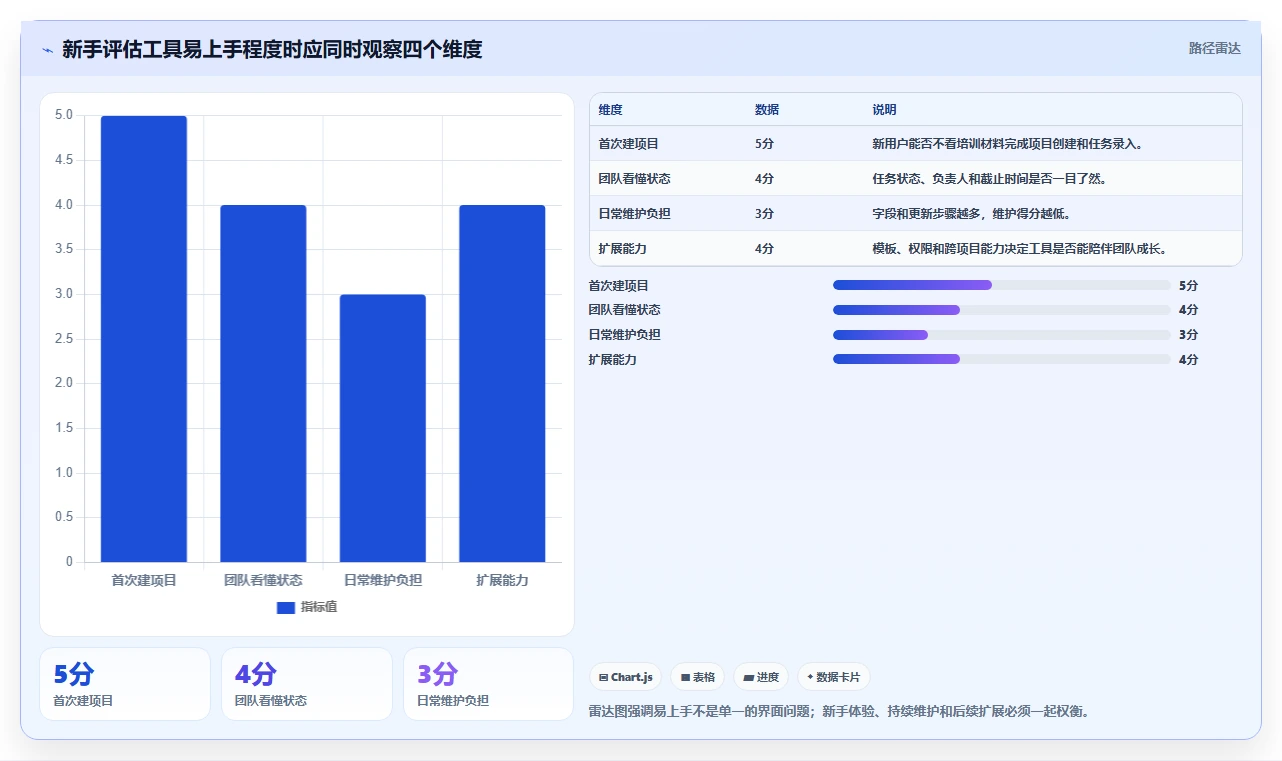The width and height of the screenshot is (1282, 761).
Task: Click the 说明 column header
Action: point(884,110)
